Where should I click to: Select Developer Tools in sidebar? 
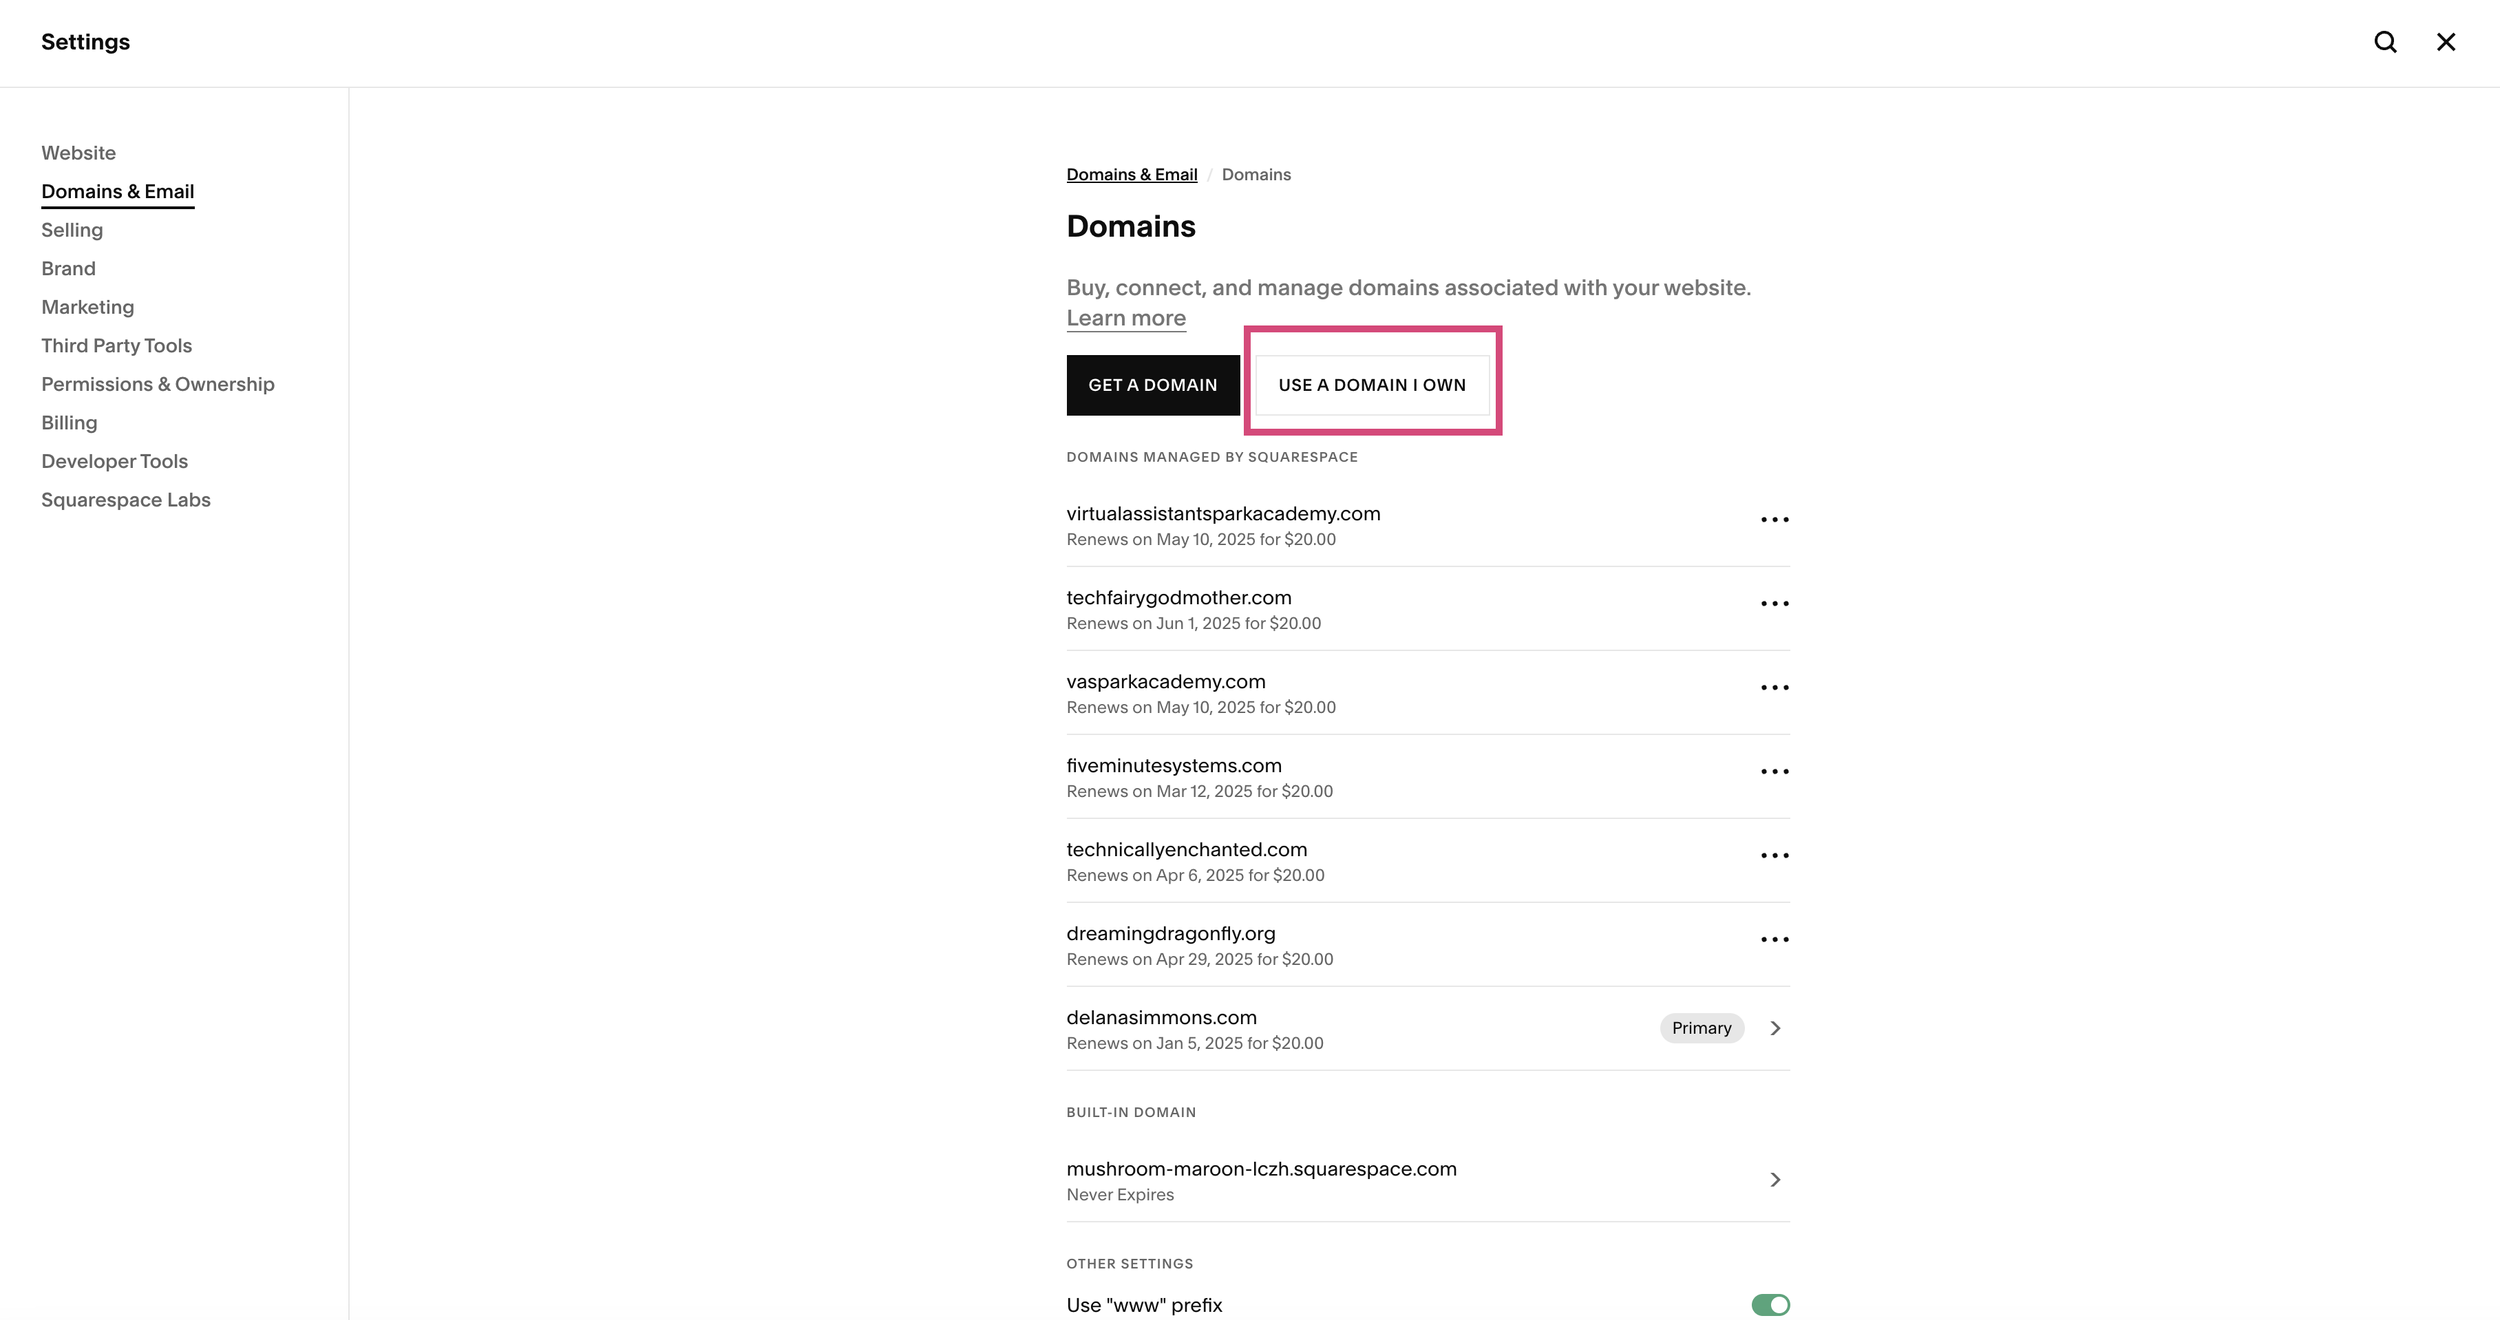114,461
